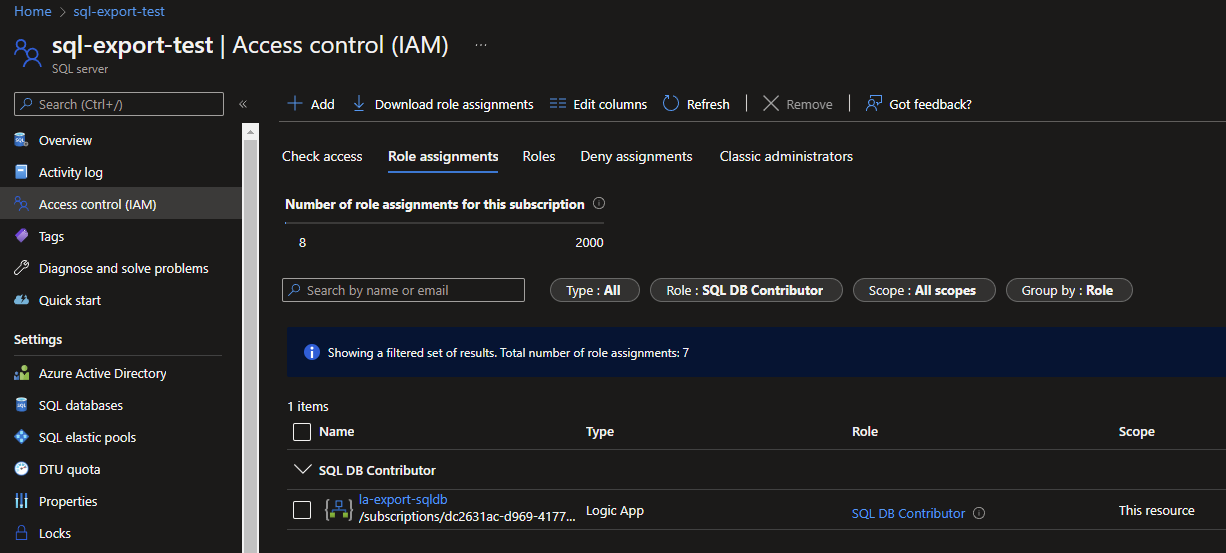Screen dimensions: 1226x553
Task: Click the IAM people icon beside the title
Action: click(27, 52)
